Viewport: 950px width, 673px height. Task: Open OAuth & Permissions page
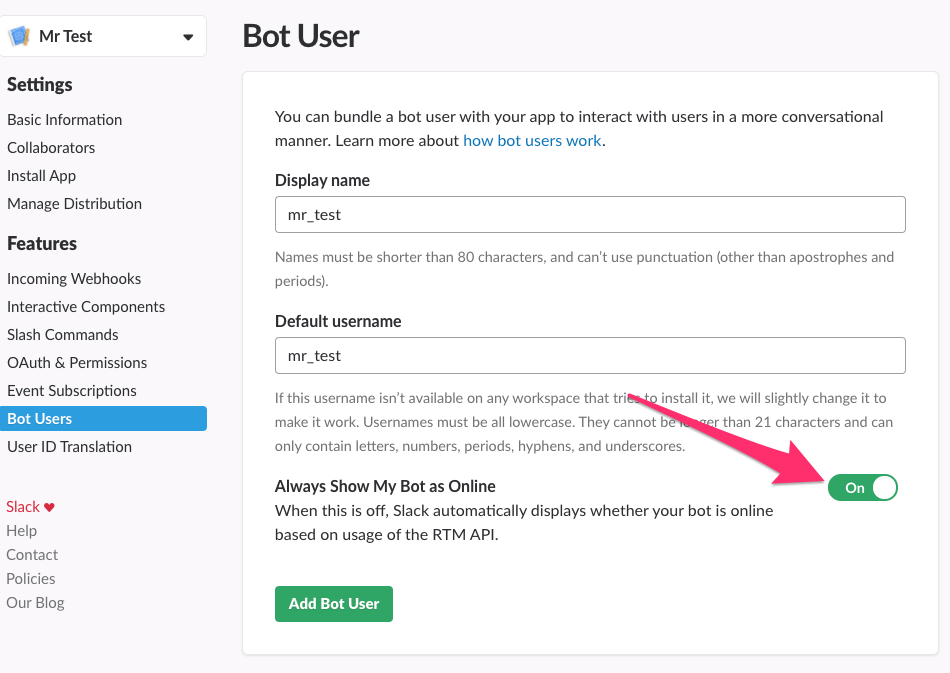77,363
